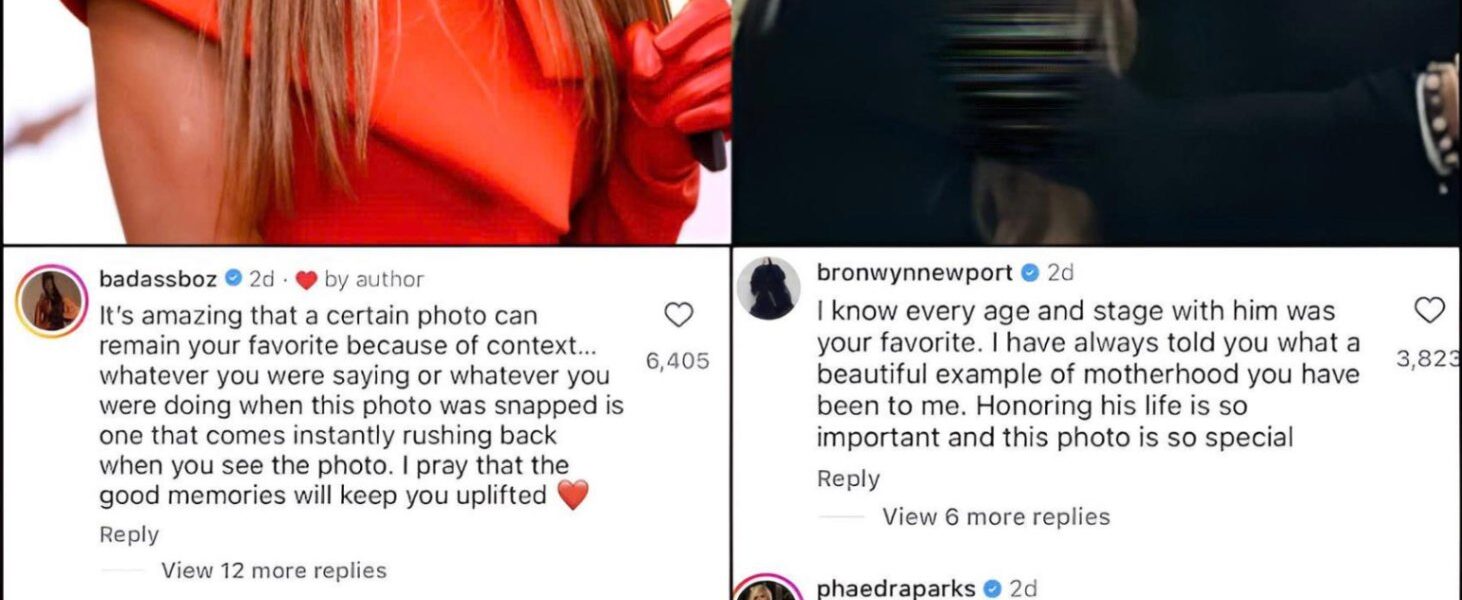Expand View 12 more replies
The height and width of the screenshot is (600, 1462).
pos(274,571)
